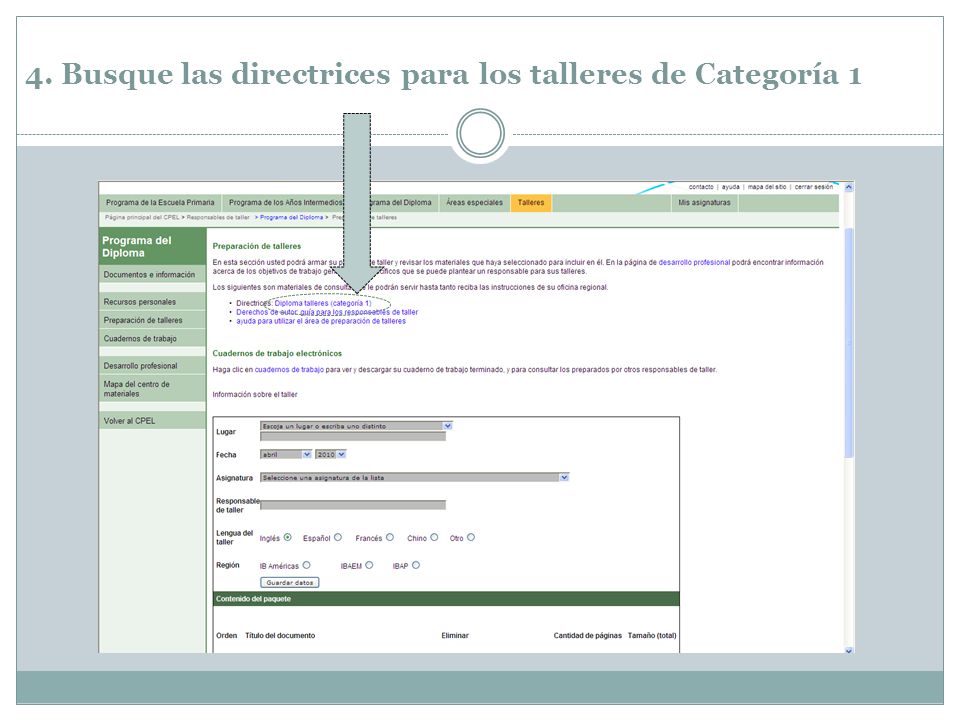Click the Contenido del paquete header bar
Image resolution: width=960 pixels, height=720 pixels.
click(446, 599)
